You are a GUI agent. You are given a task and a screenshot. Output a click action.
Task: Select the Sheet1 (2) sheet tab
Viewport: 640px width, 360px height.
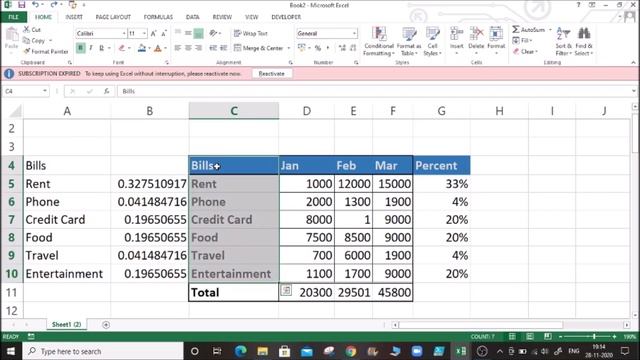(66, 324)
